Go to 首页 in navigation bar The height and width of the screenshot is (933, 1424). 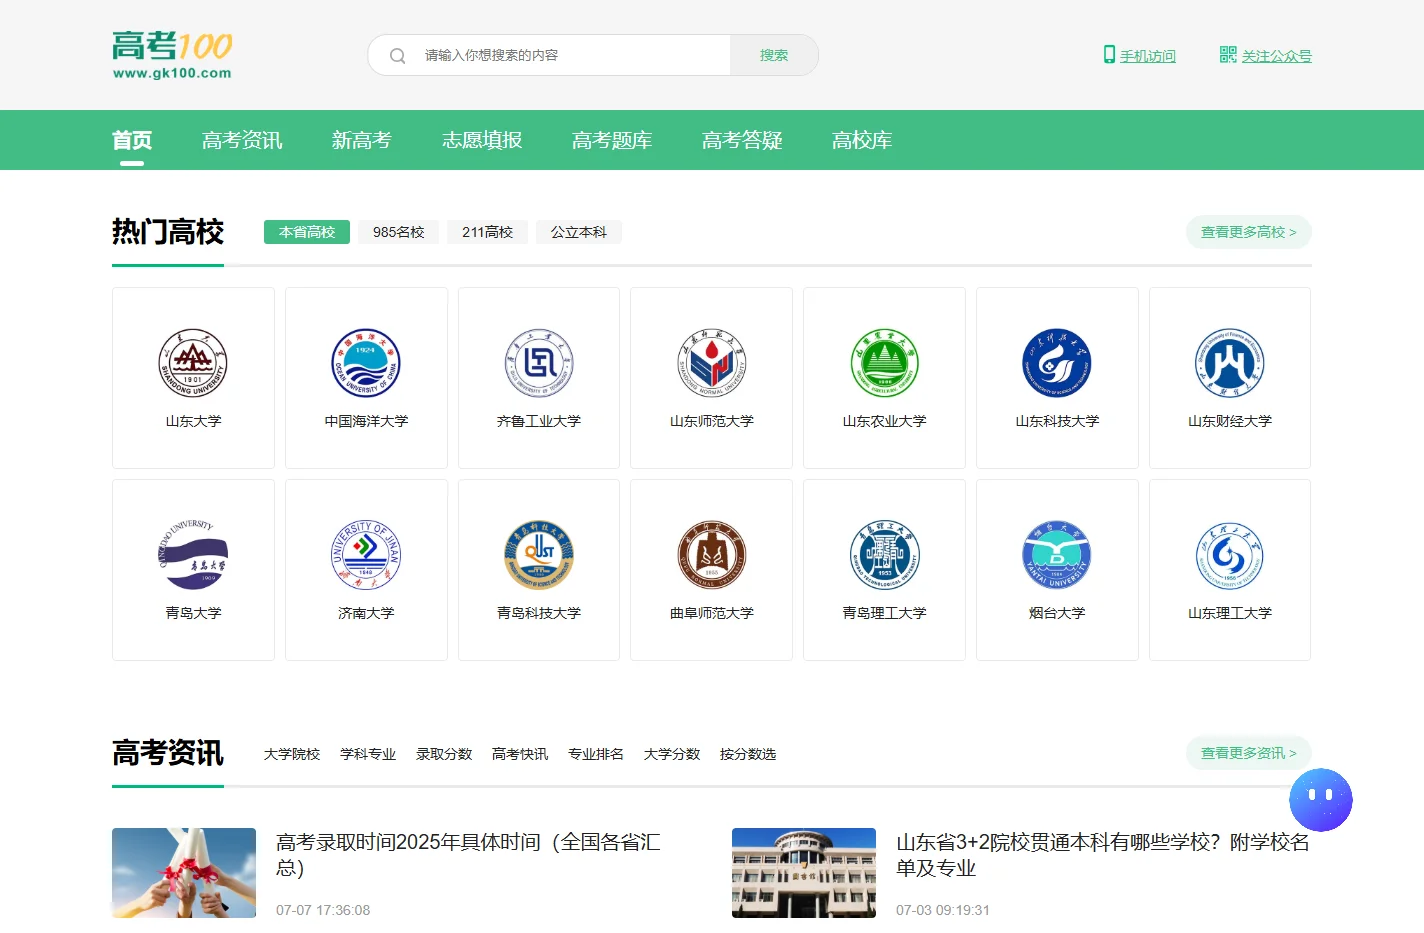tap(132, 140)
